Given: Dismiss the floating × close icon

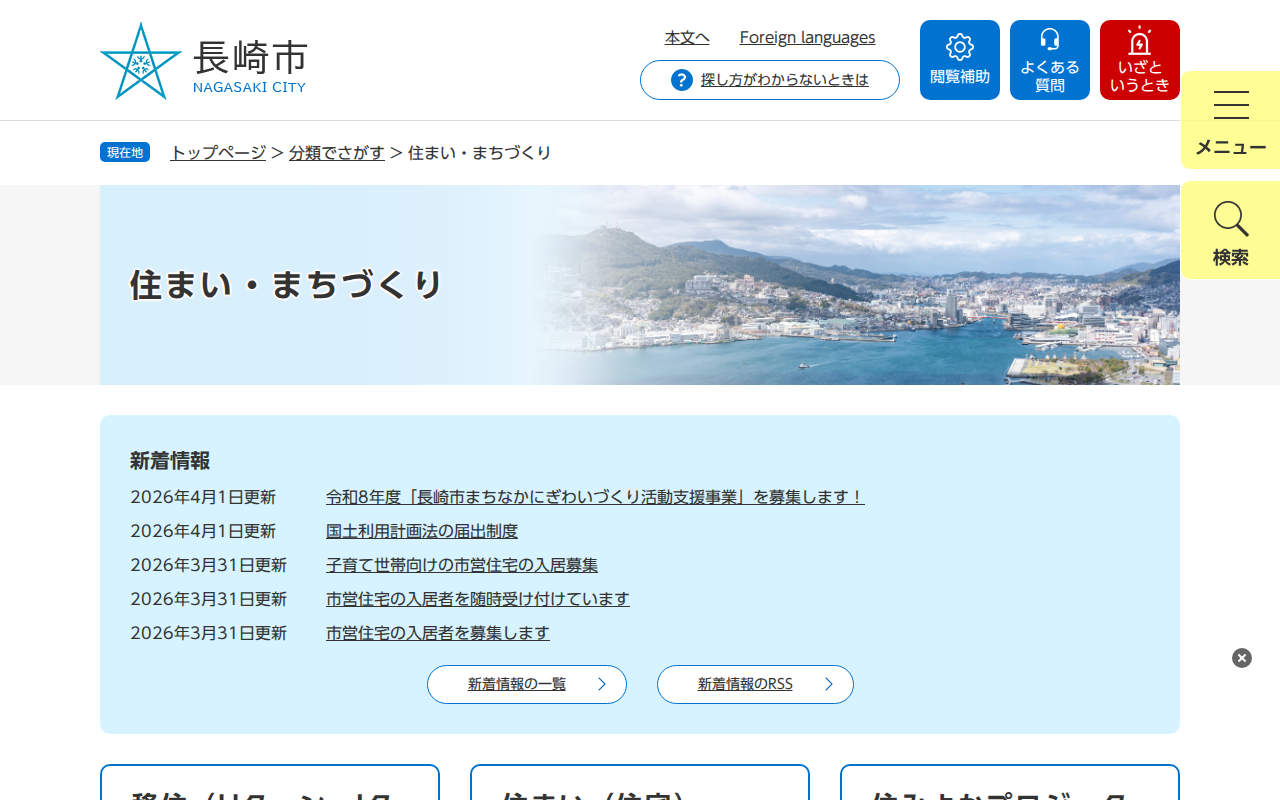Looking at the screenshot, I should pyautogui.click(x=1241, y=657).
